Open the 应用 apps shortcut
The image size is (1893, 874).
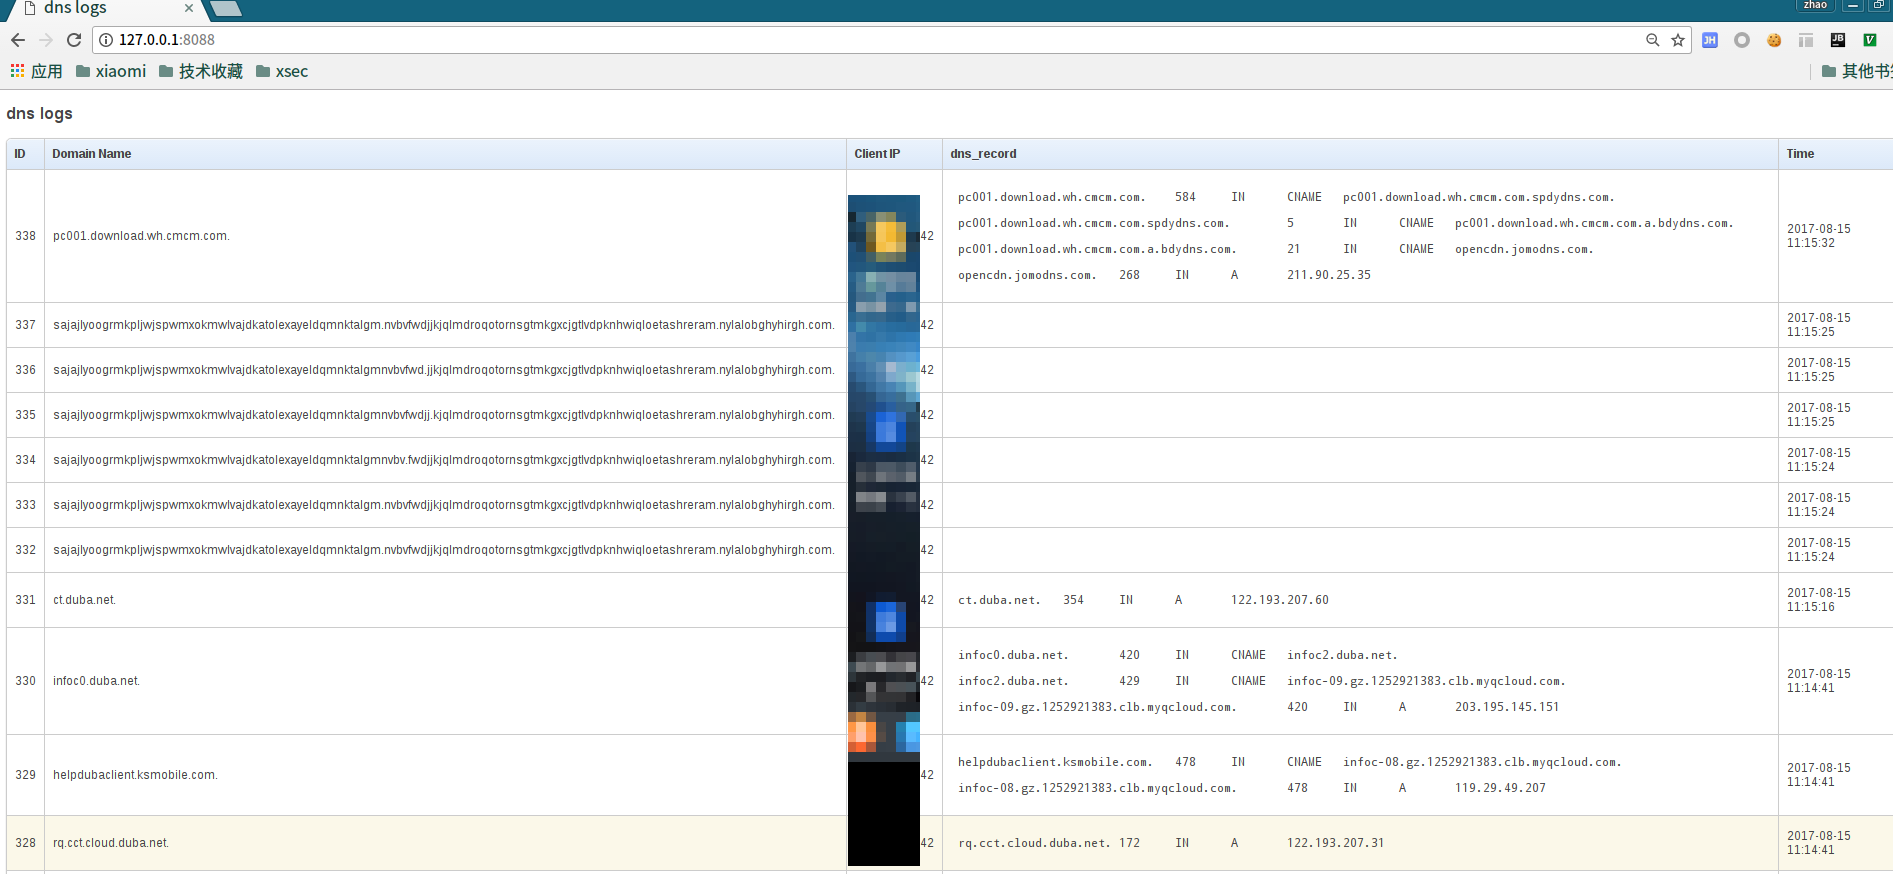[x=37, y=71]
